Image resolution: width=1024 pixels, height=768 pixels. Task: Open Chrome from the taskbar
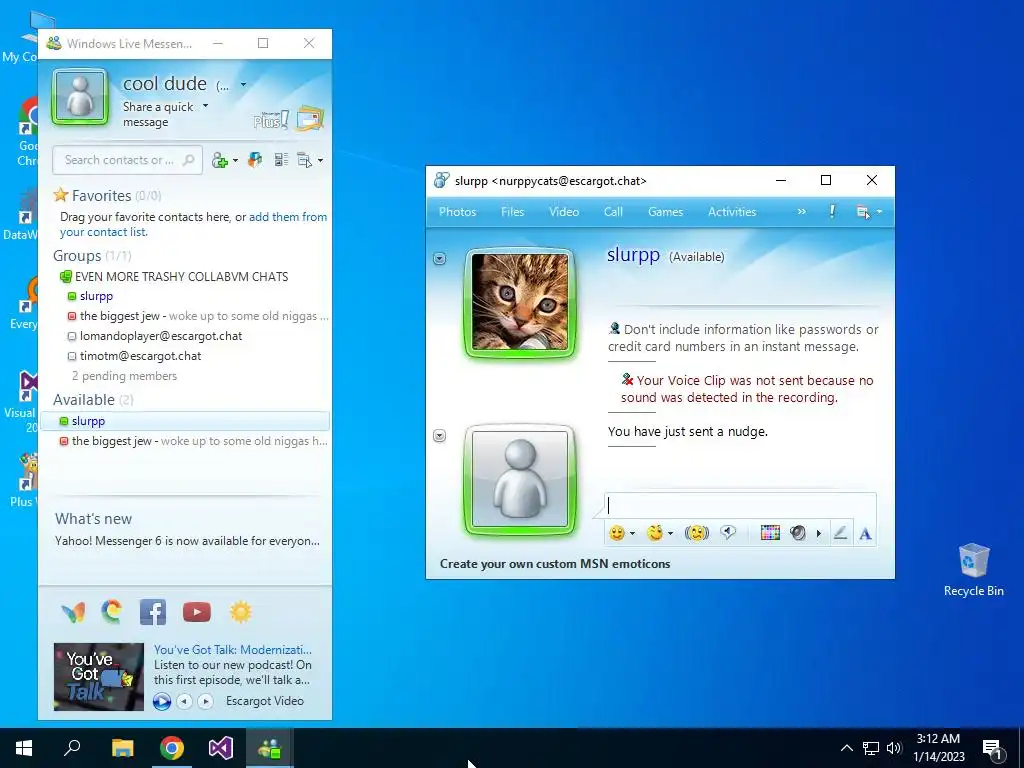[172, 748]
